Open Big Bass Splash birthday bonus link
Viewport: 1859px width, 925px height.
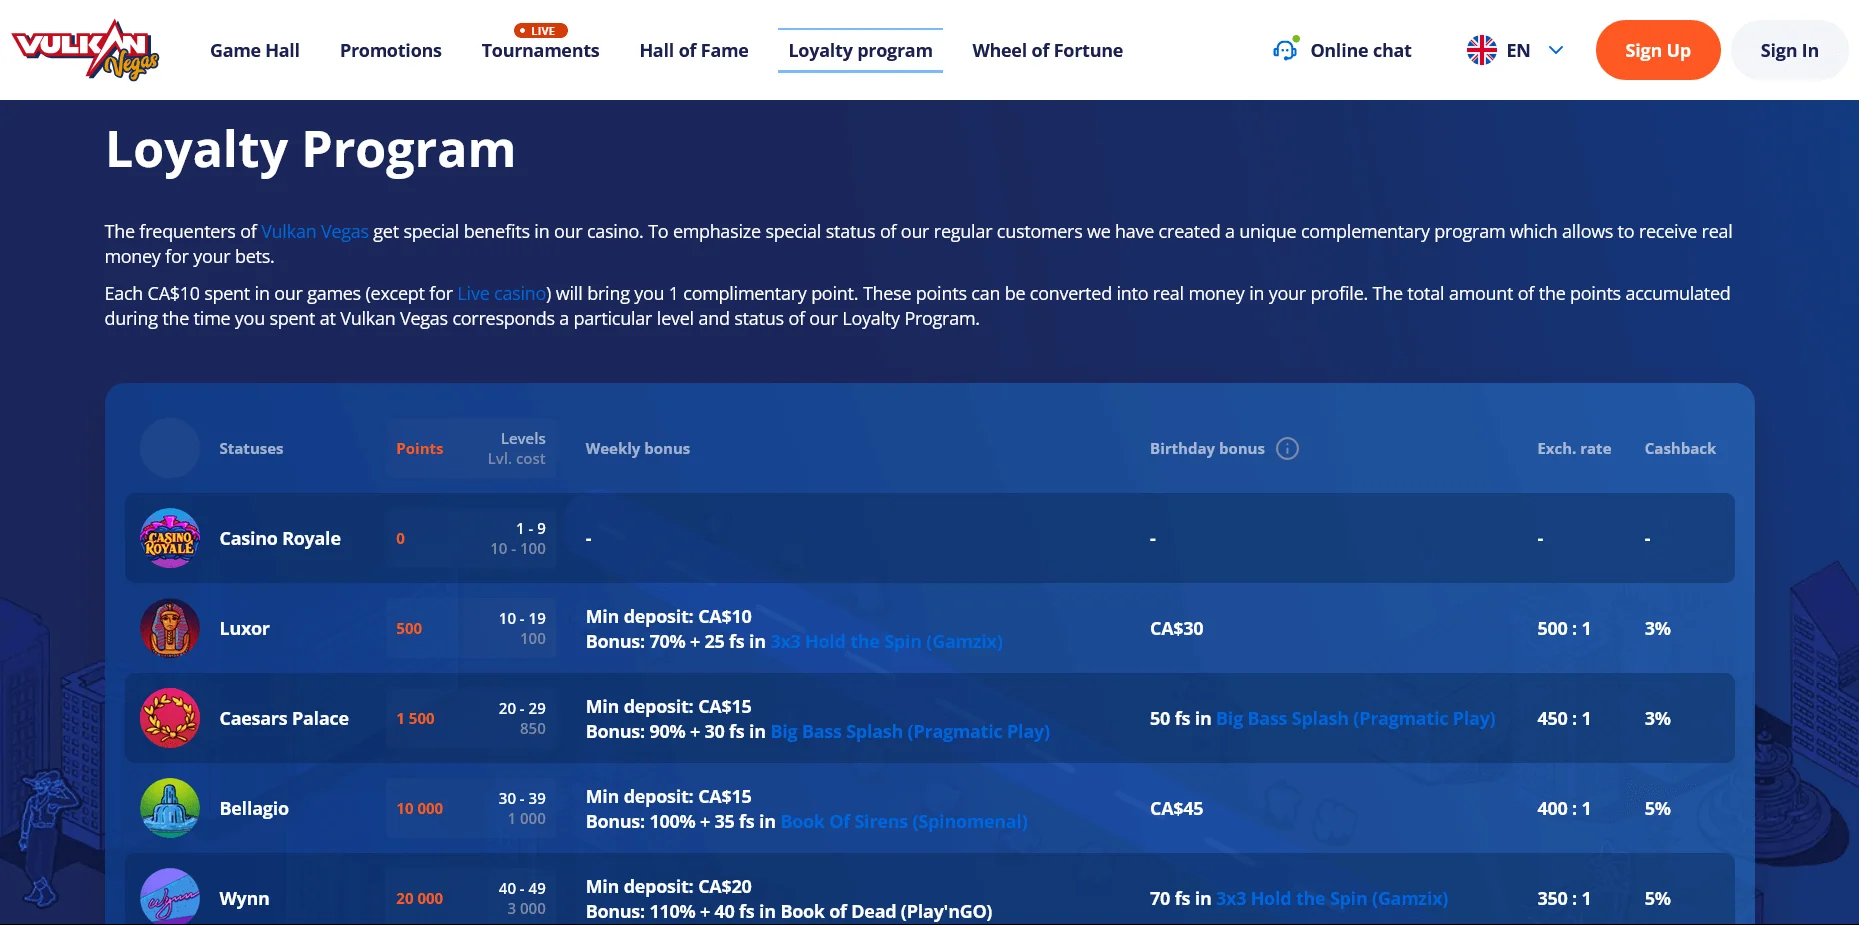tap(1355, 719)
